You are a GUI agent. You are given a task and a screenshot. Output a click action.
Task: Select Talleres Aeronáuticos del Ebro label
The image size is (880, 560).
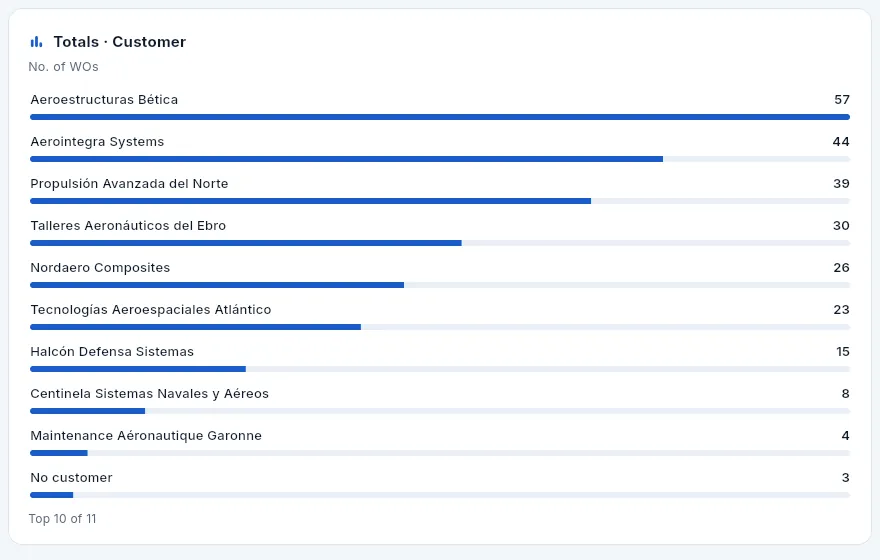click(128, 226)
